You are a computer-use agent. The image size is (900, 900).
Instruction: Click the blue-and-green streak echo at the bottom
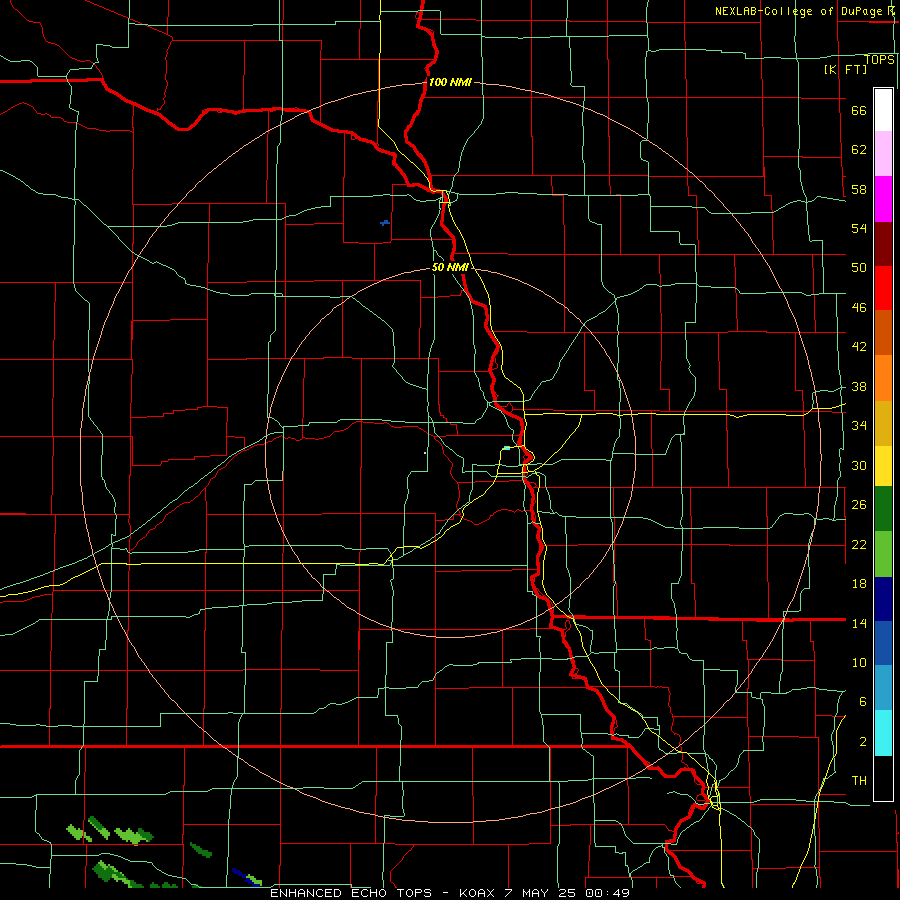pyautogui.click(x=247, y=876)
